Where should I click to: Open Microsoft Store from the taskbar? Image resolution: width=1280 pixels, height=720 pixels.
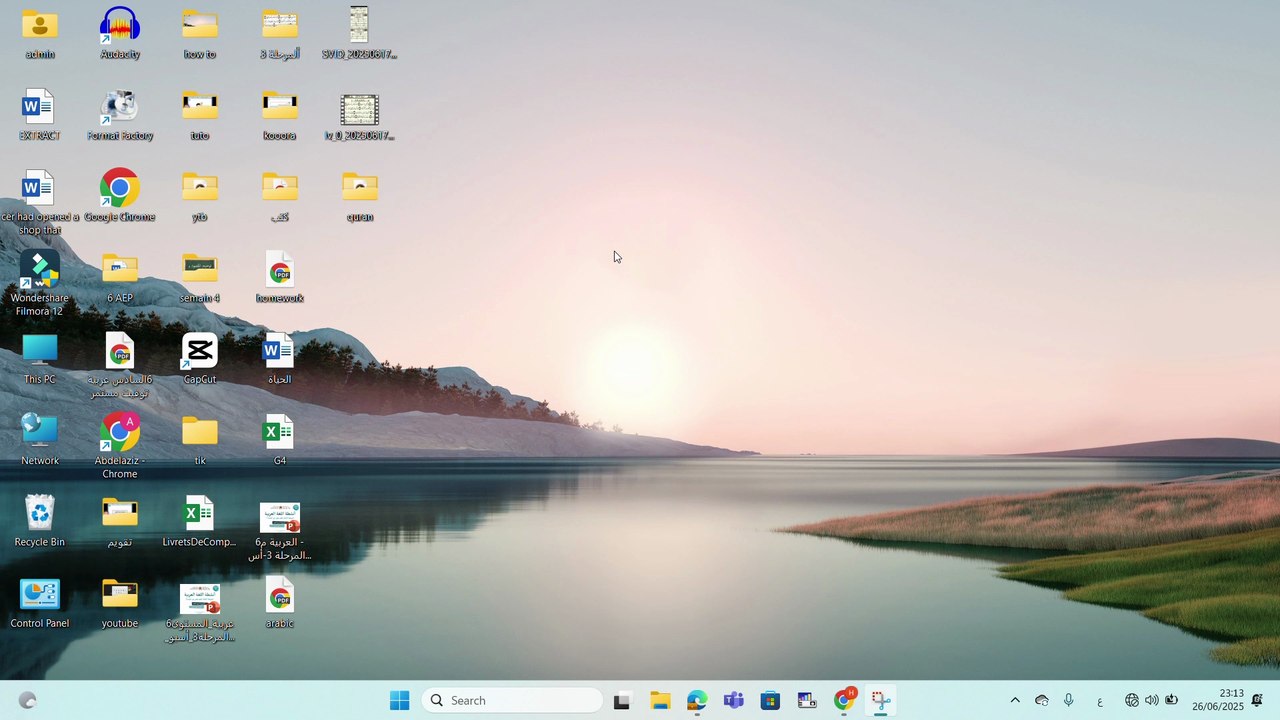click(770, 701)
